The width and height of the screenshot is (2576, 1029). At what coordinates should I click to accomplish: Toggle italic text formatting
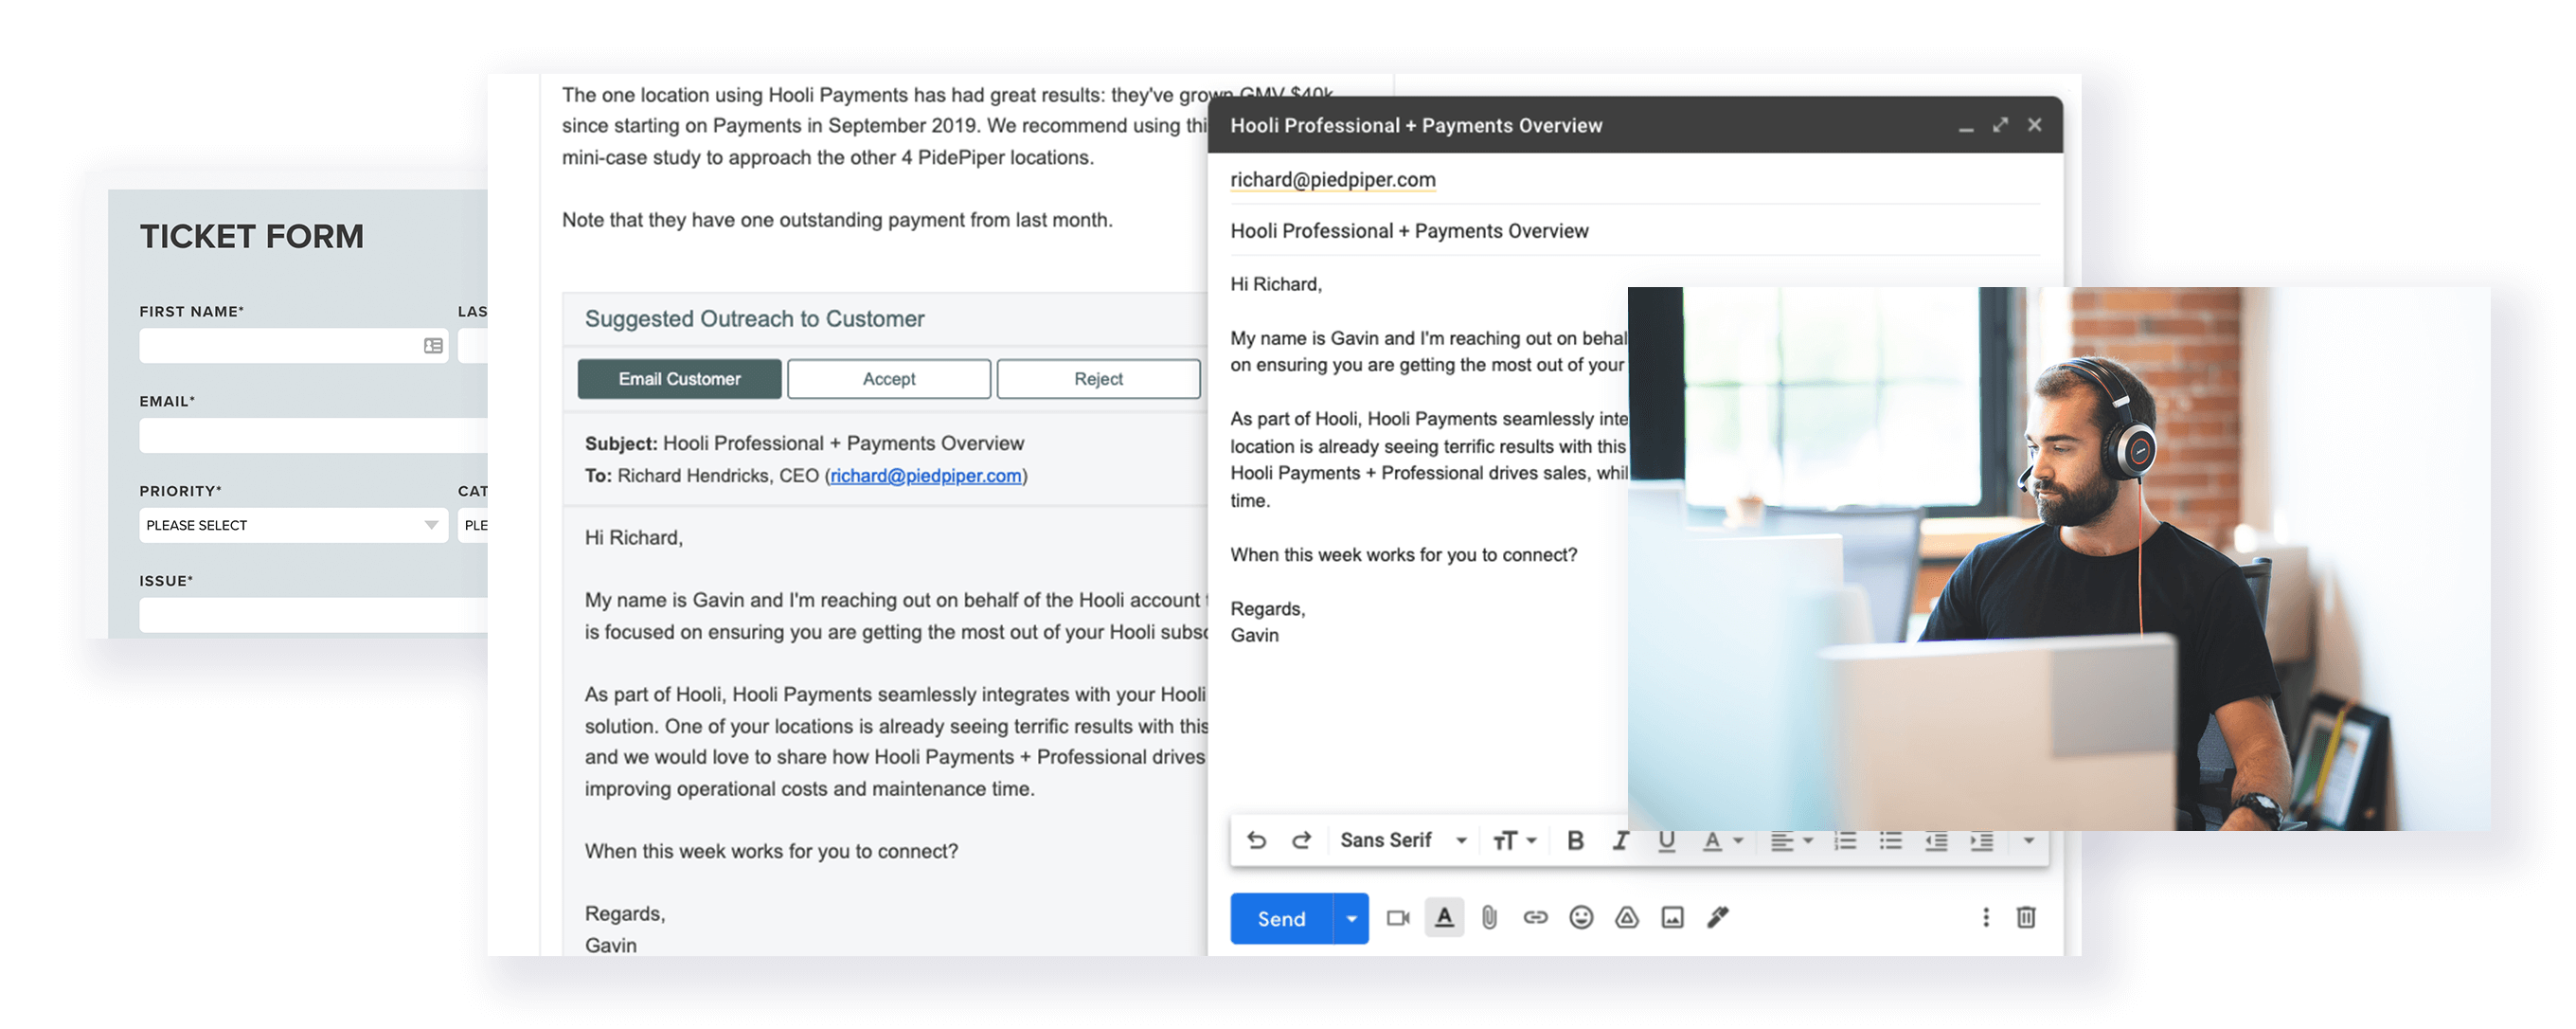1620,841
